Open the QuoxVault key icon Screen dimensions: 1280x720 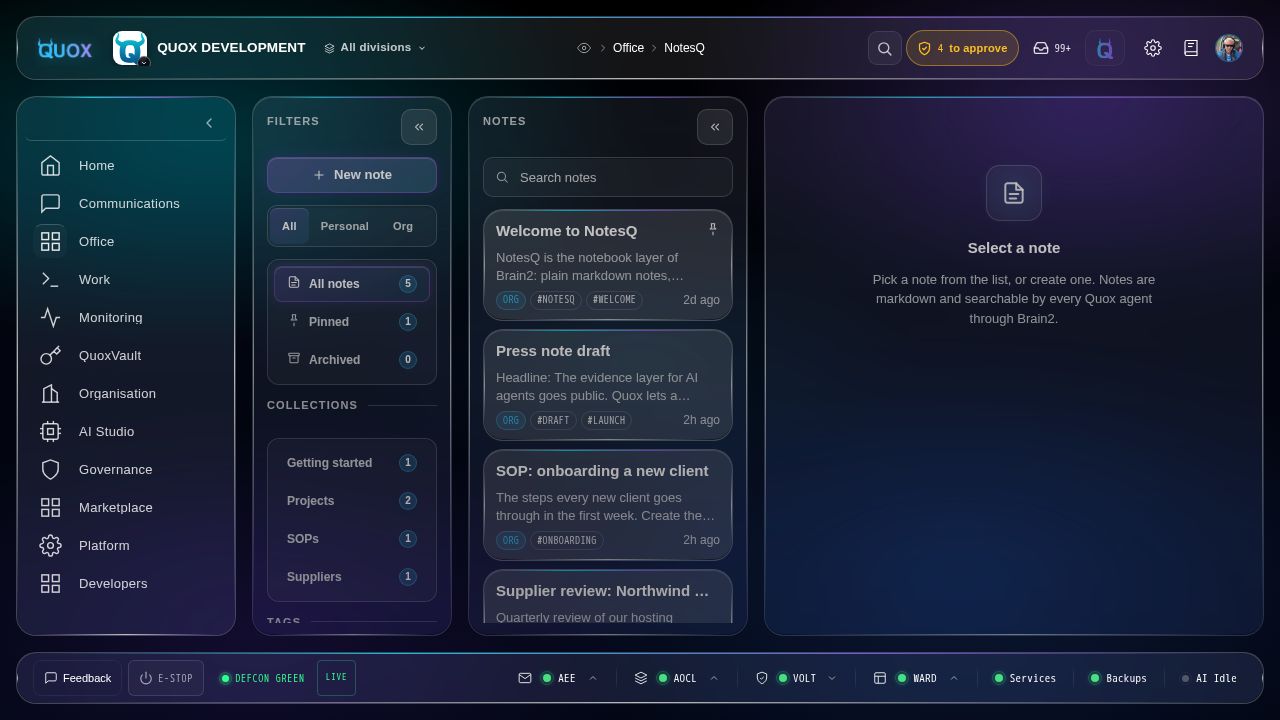(50, 356)
